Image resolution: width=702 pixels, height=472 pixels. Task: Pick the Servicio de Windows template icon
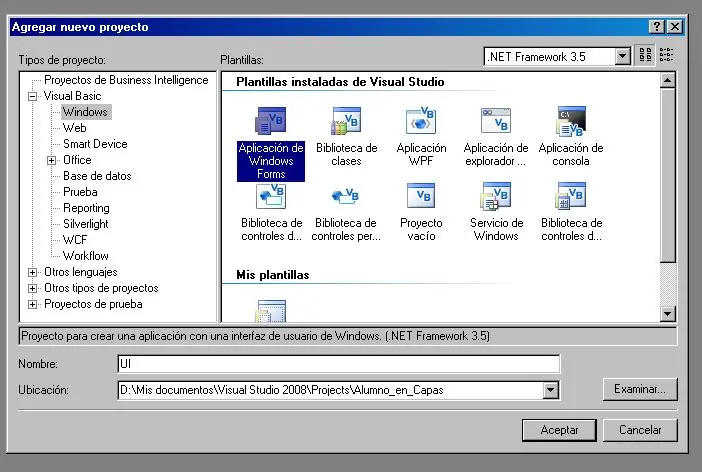[x=496, y=196]
